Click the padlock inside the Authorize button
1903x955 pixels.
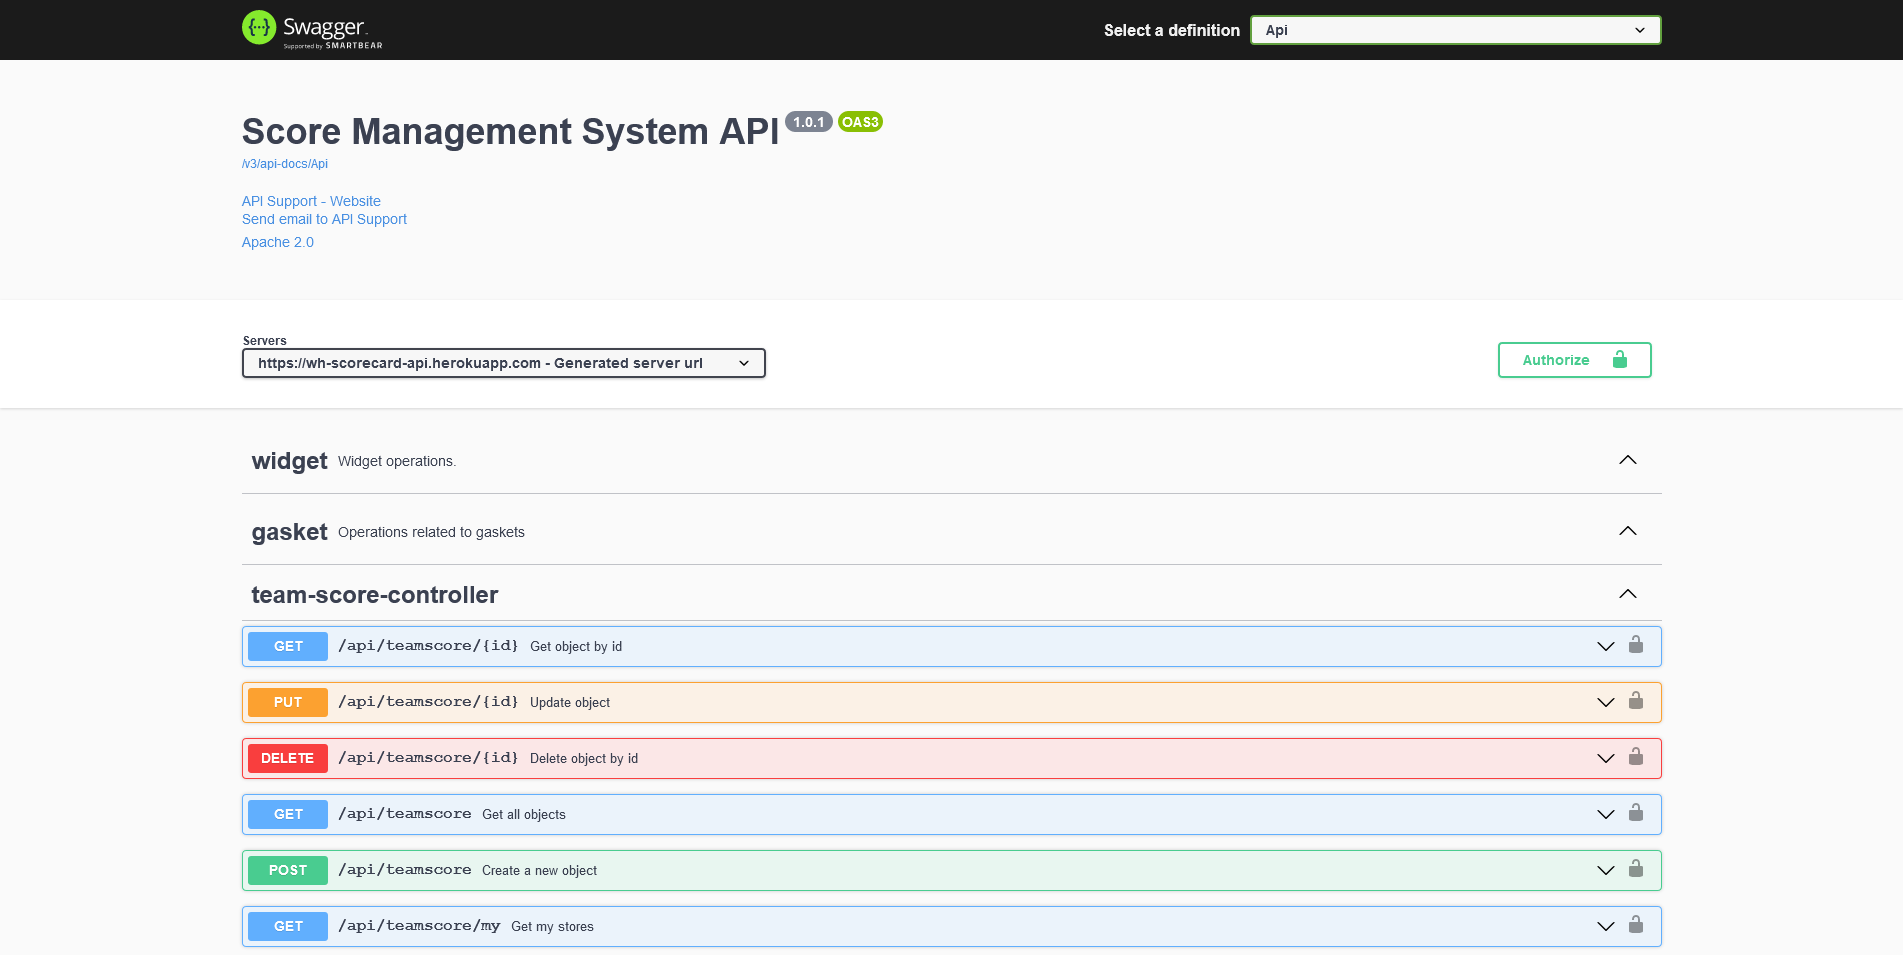click(x=1620, y=359)
